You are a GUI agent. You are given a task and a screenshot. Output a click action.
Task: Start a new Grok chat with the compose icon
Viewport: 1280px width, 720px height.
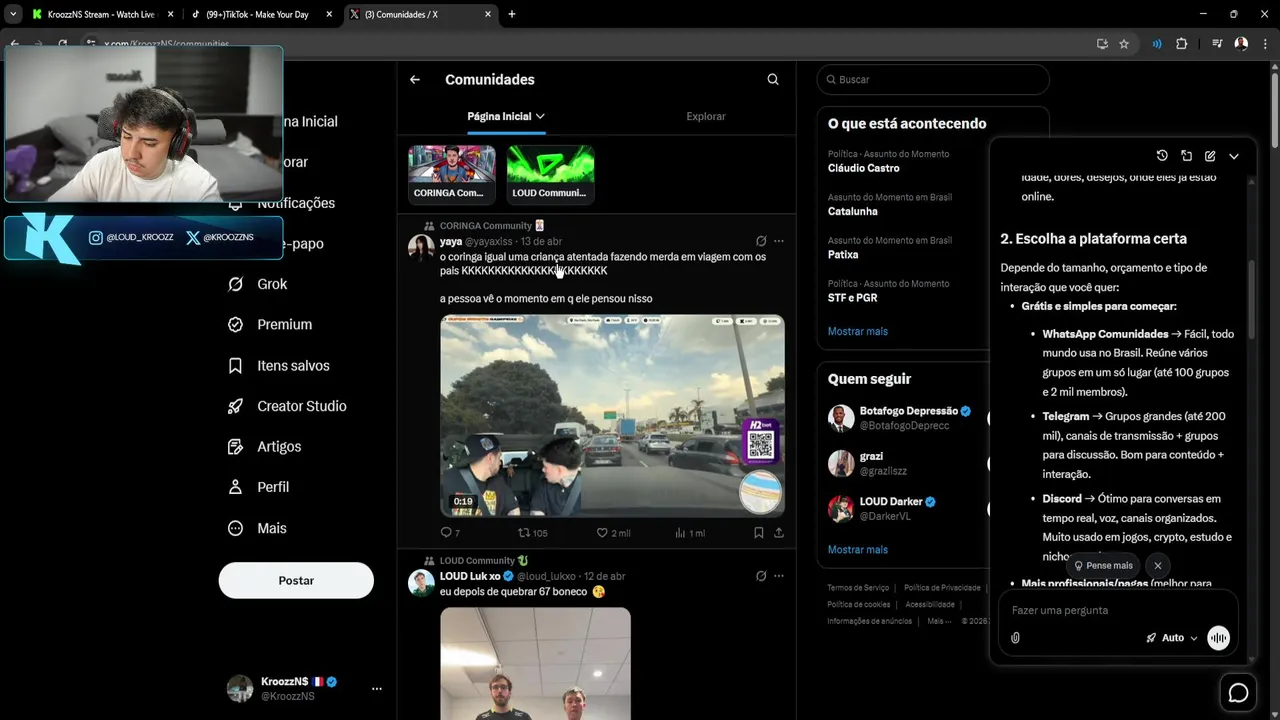click(1210, 156)
